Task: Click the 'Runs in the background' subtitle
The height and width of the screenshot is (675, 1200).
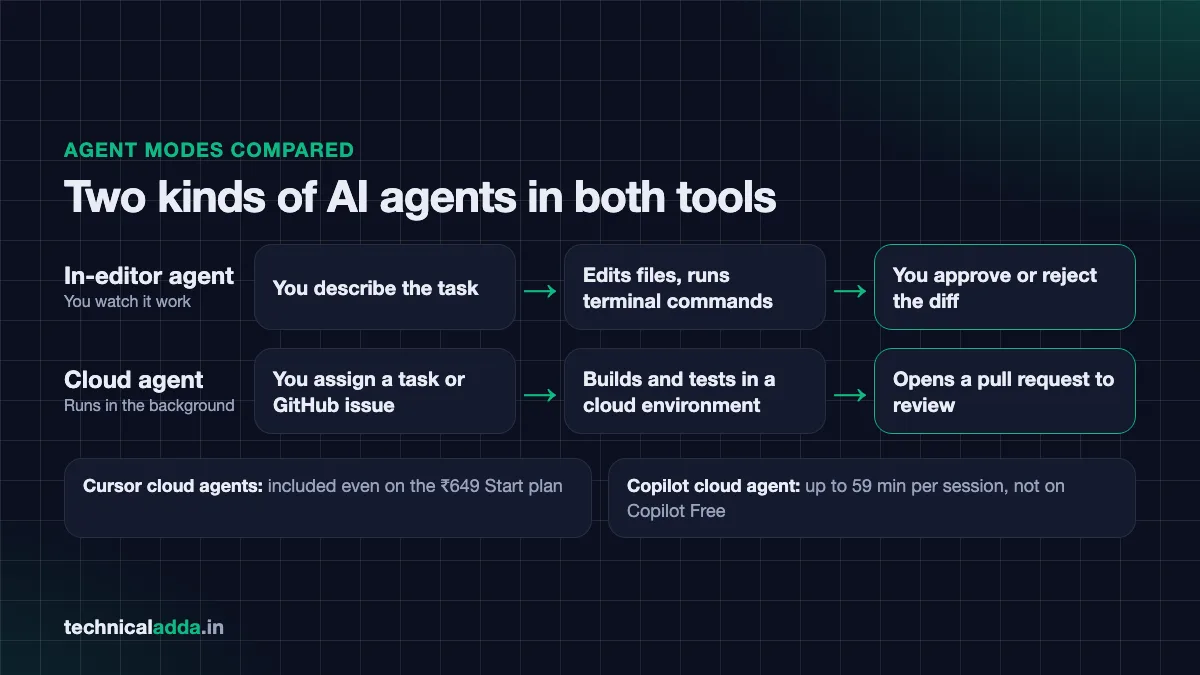Action: [x=149, y=405]
